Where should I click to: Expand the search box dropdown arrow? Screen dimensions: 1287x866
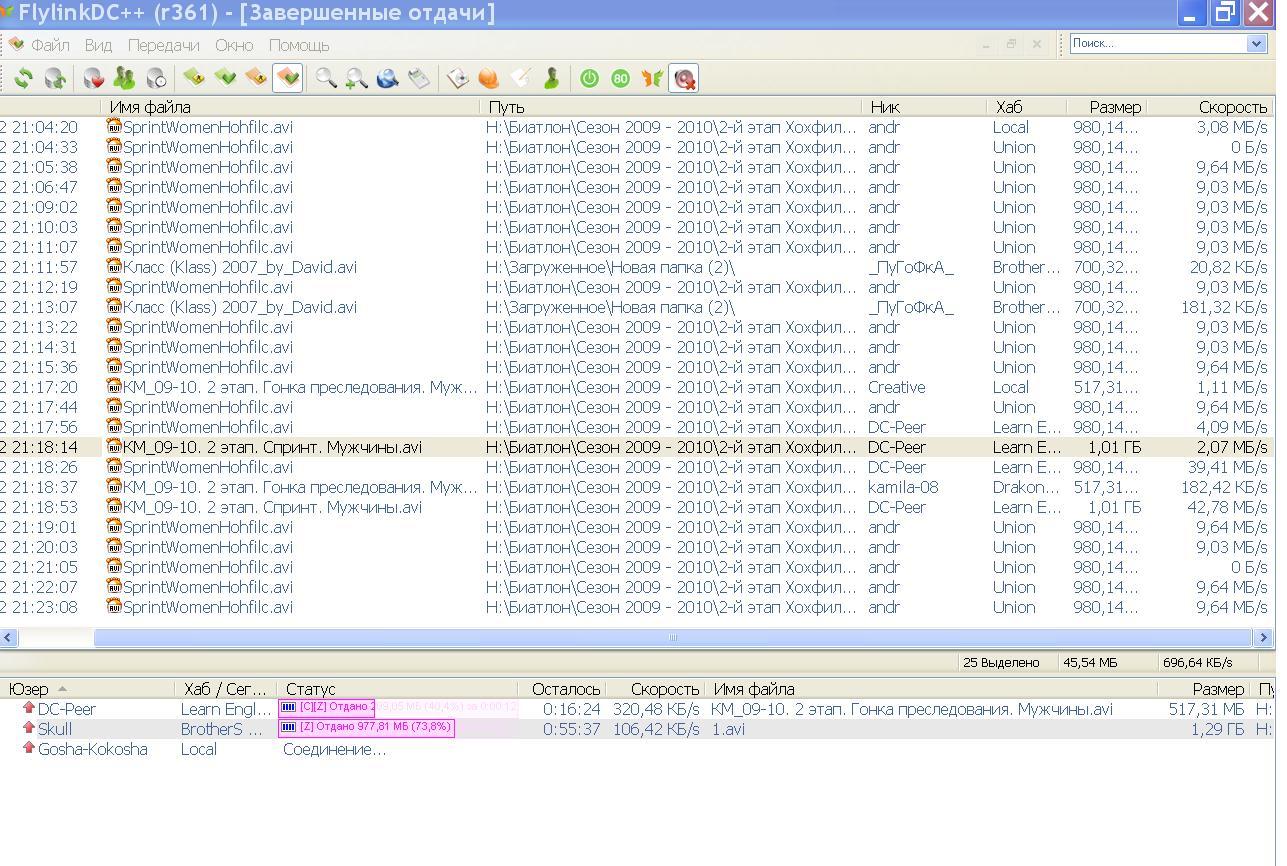1256,43
